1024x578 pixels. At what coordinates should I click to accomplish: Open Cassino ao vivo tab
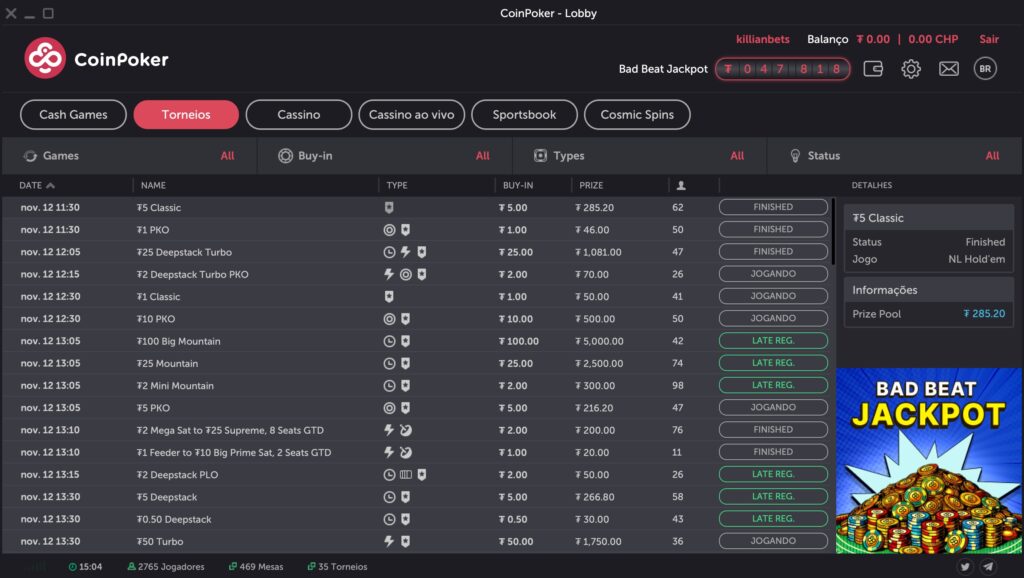click(411, 115)
